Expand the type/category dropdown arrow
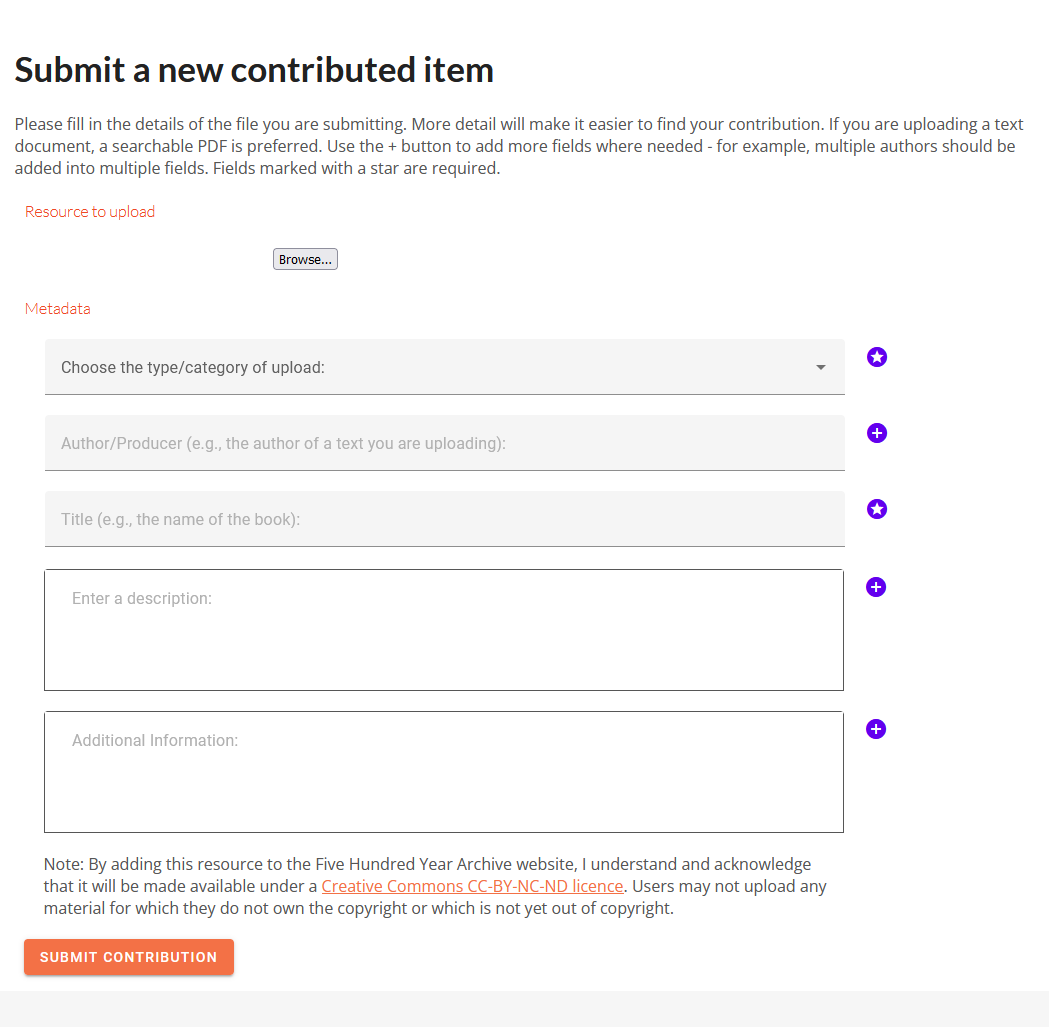 pyautogui.click(x=821, y=367)
